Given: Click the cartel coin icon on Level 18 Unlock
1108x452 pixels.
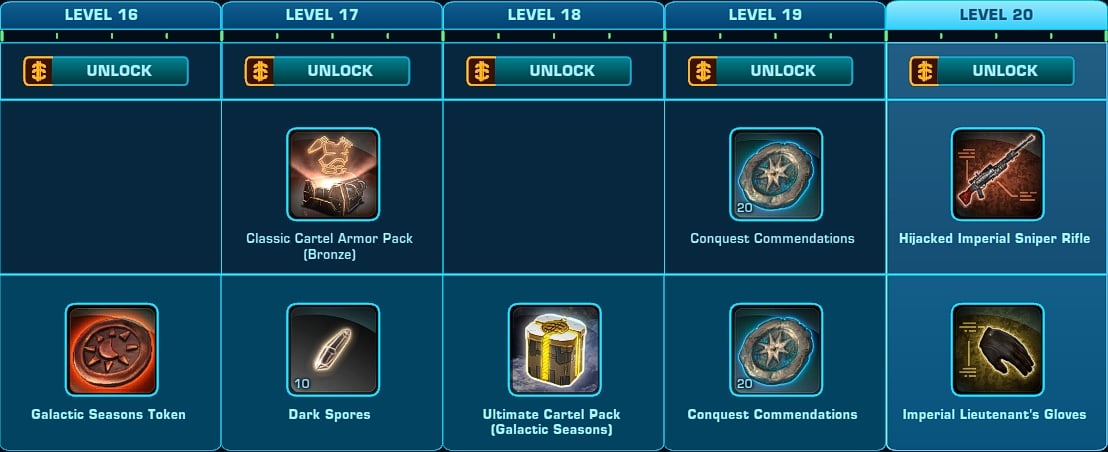Looking at the screenshot, I should [x=481, y=71].
